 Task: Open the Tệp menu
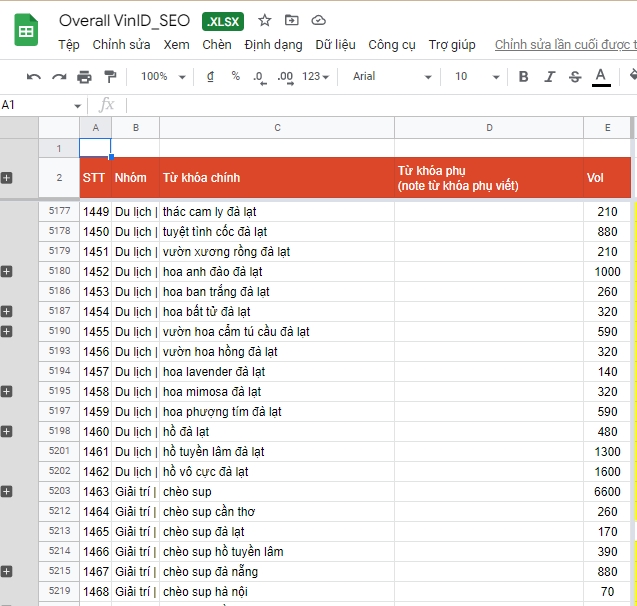69,45
